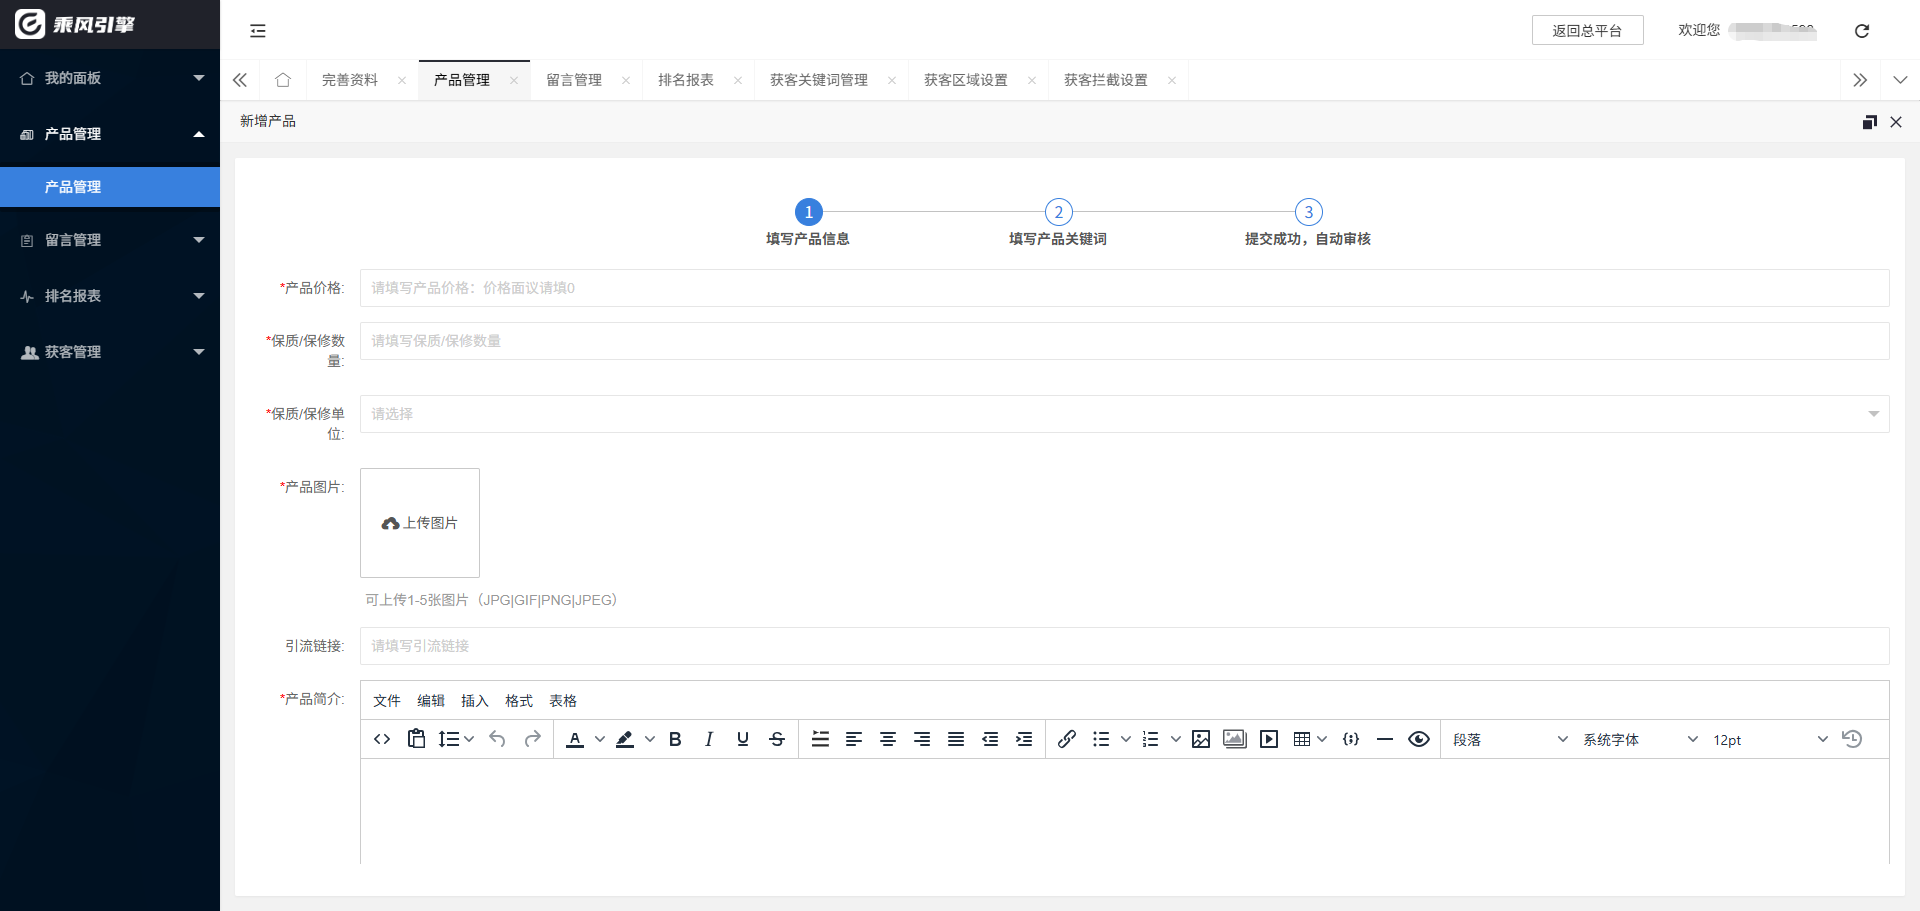This screenshot has width=1920, height=911.
Task: Insert a horizontal rule line
Action: tap(1385, 739)
